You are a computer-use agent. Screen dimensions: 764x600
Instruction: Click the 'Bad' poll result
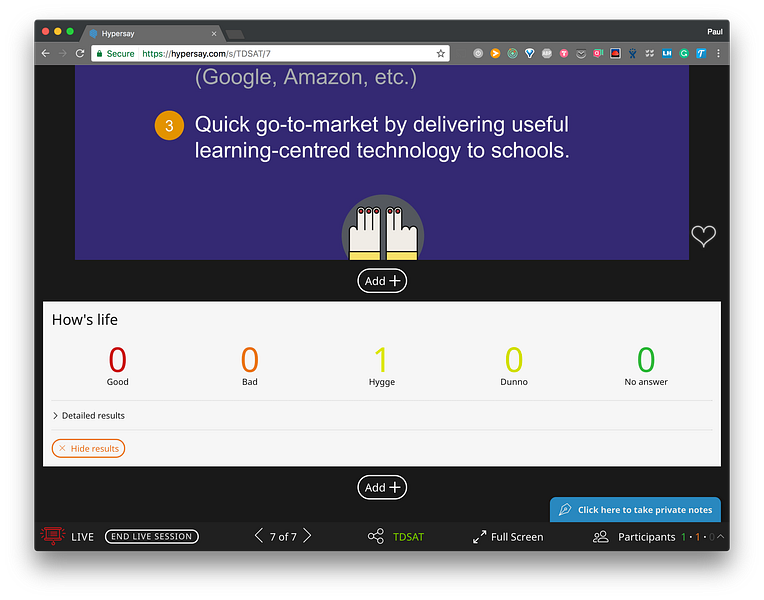click(x=249, y=366)
